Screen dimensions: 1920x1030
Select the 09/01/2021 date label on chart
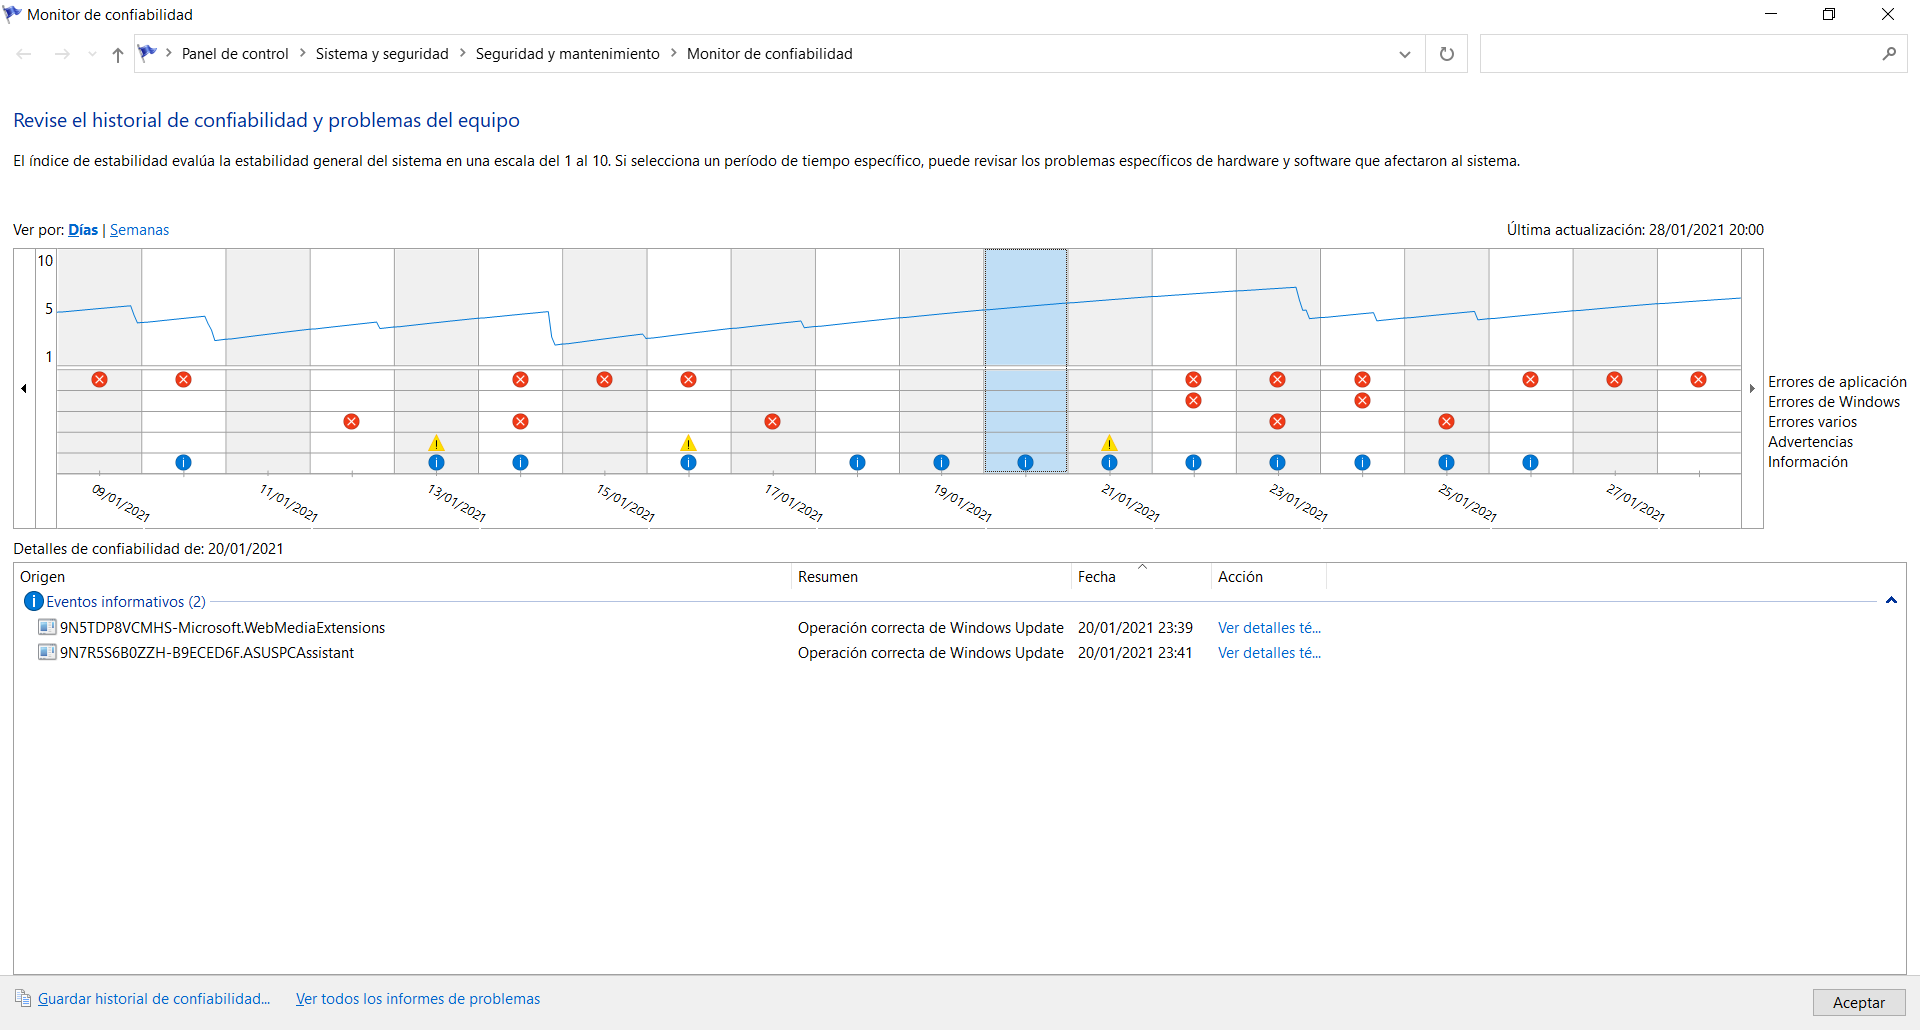pos(121,502)
